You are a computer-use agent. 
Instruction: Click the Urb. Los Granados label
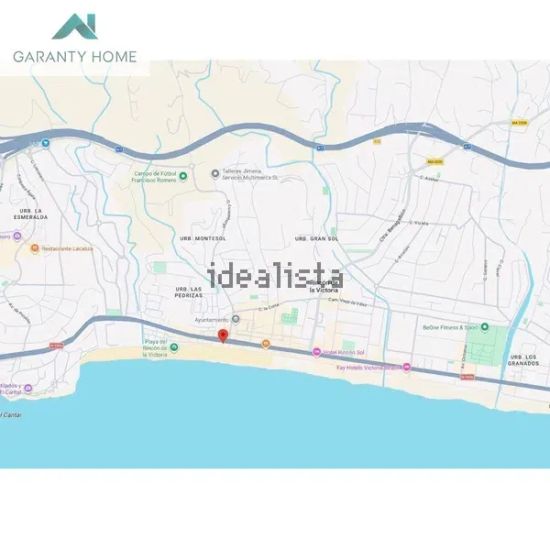click(x=523, y=360)
